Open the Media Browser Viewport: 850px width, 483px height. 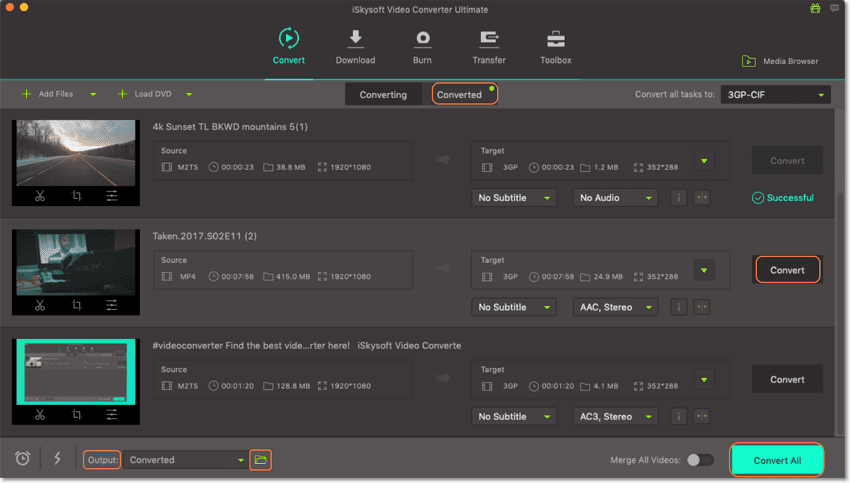click(x=780, y=61)
